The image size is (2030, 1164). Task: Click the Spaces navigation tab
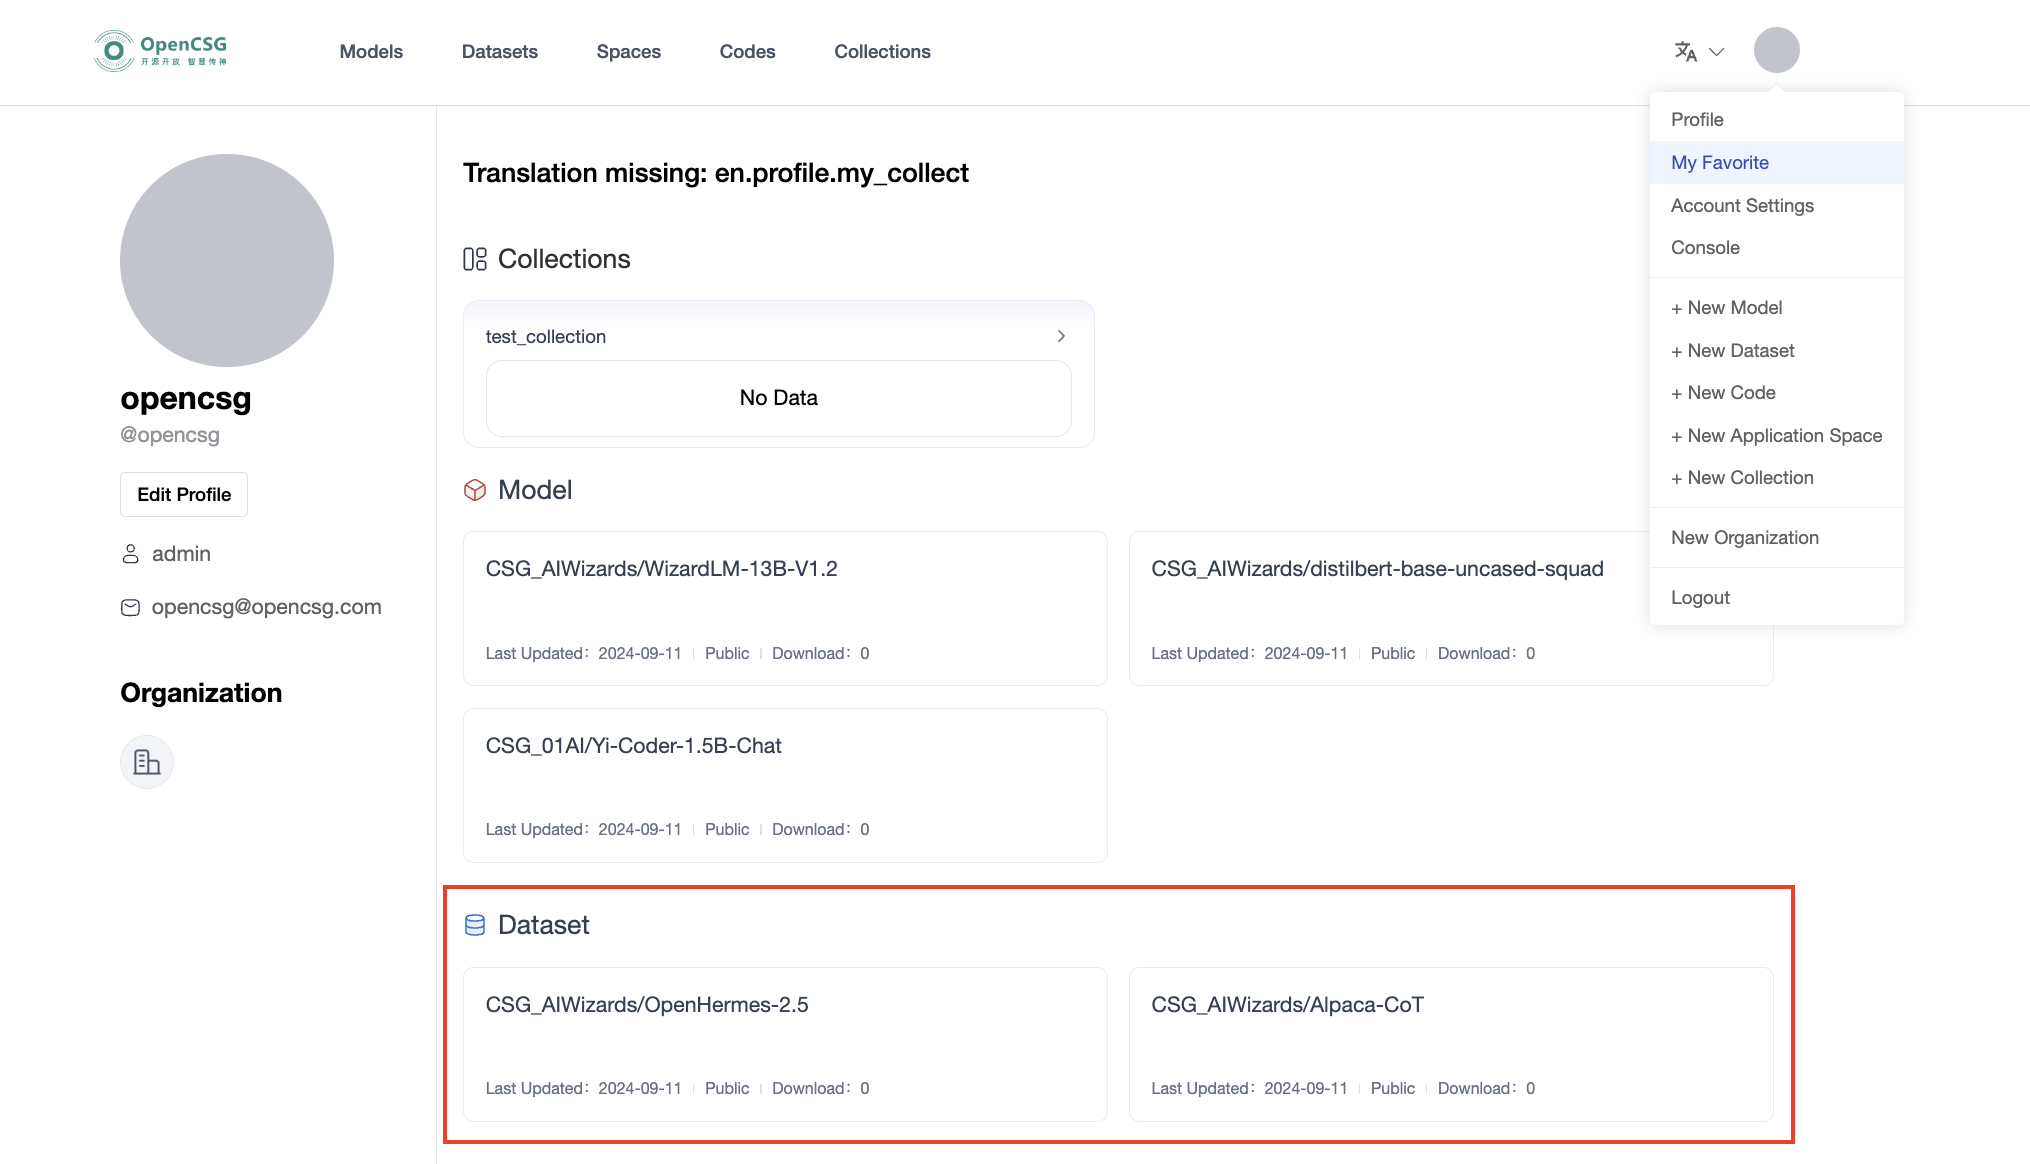tap(629, 52)
